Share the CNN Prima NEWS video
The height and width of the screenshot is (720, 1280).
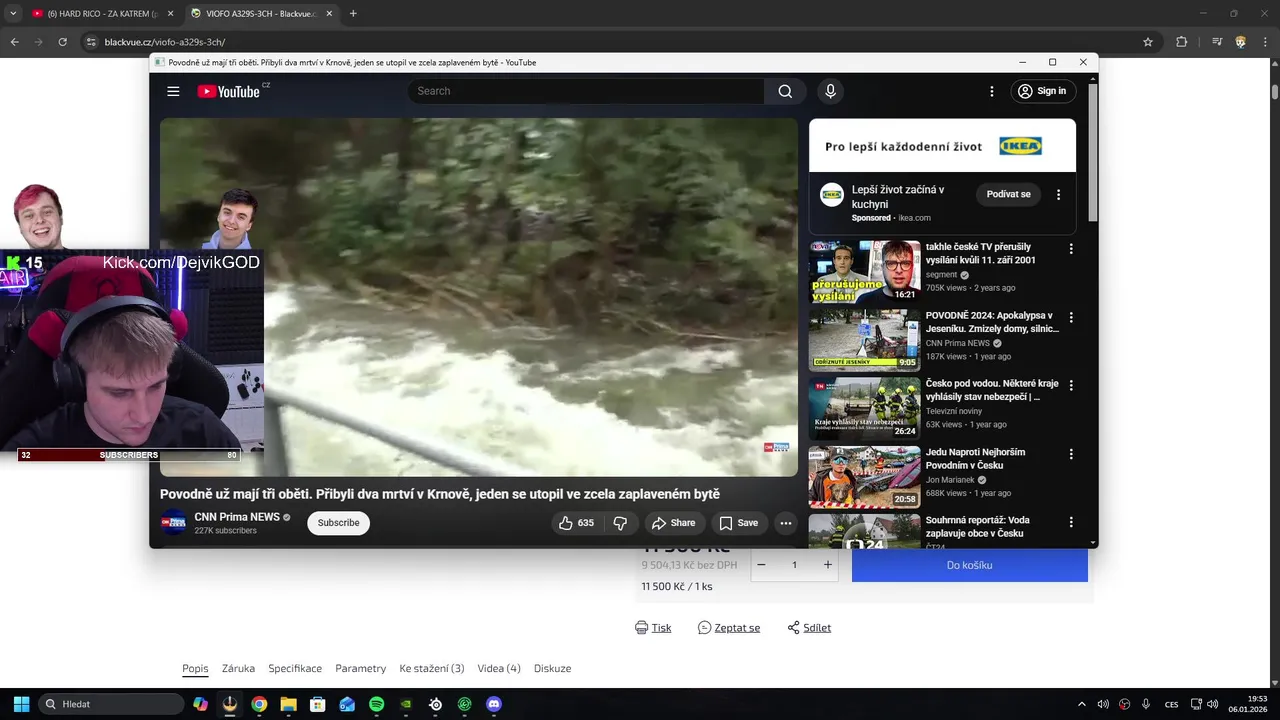pyautogui.click(x=673, y=523)
